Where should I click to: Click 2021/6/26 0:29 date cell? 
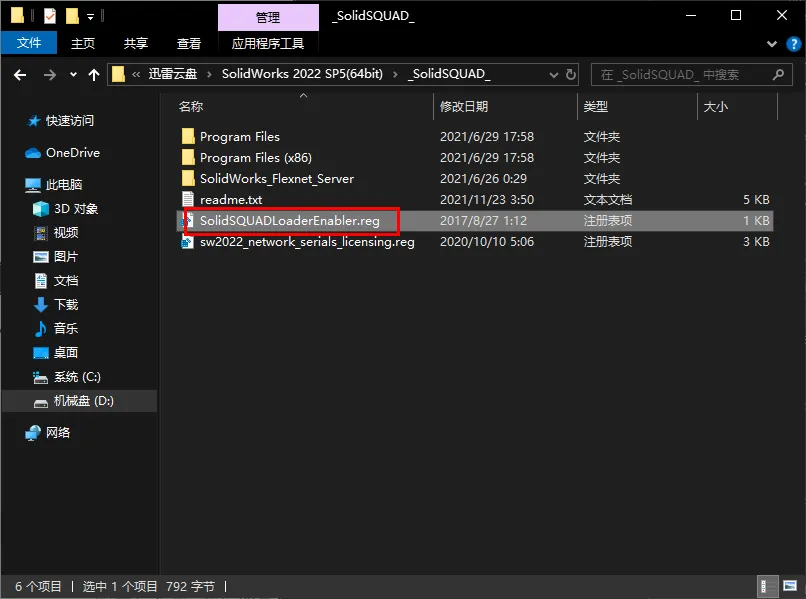[x=483, y=179]
